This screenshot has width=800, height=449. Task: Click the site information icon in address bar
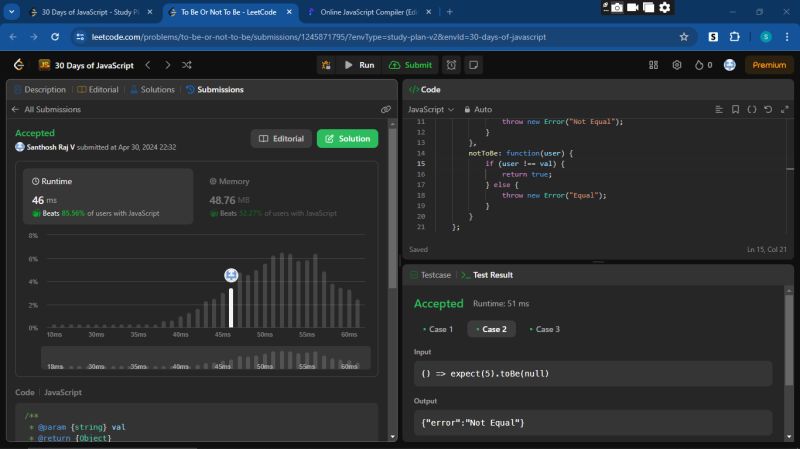point(80,37)
